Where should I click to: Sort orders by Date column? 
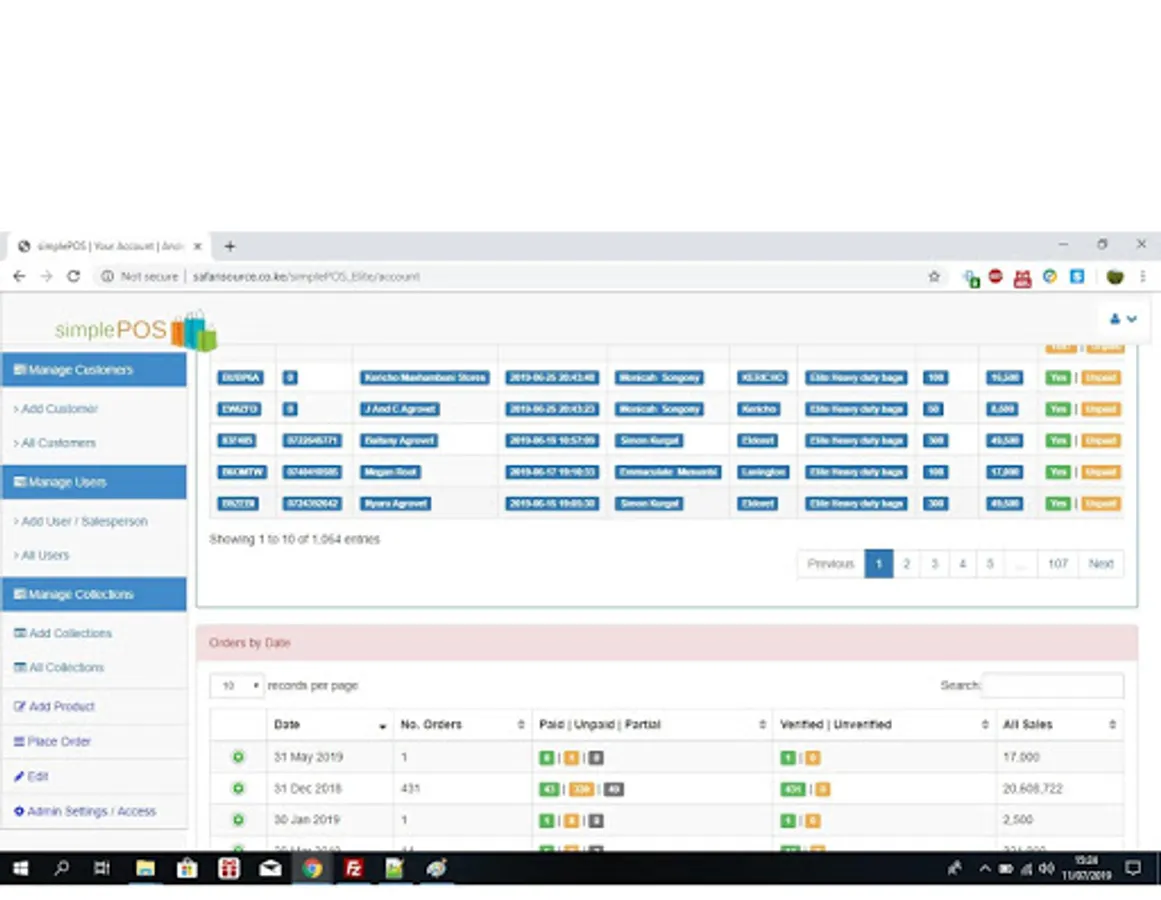[329, 725]
